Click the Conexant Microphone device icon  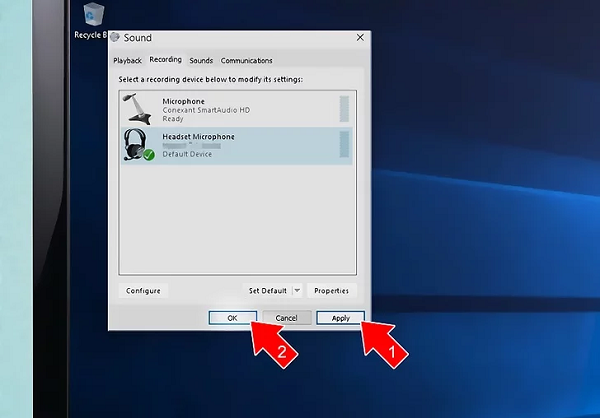[135, 108]
